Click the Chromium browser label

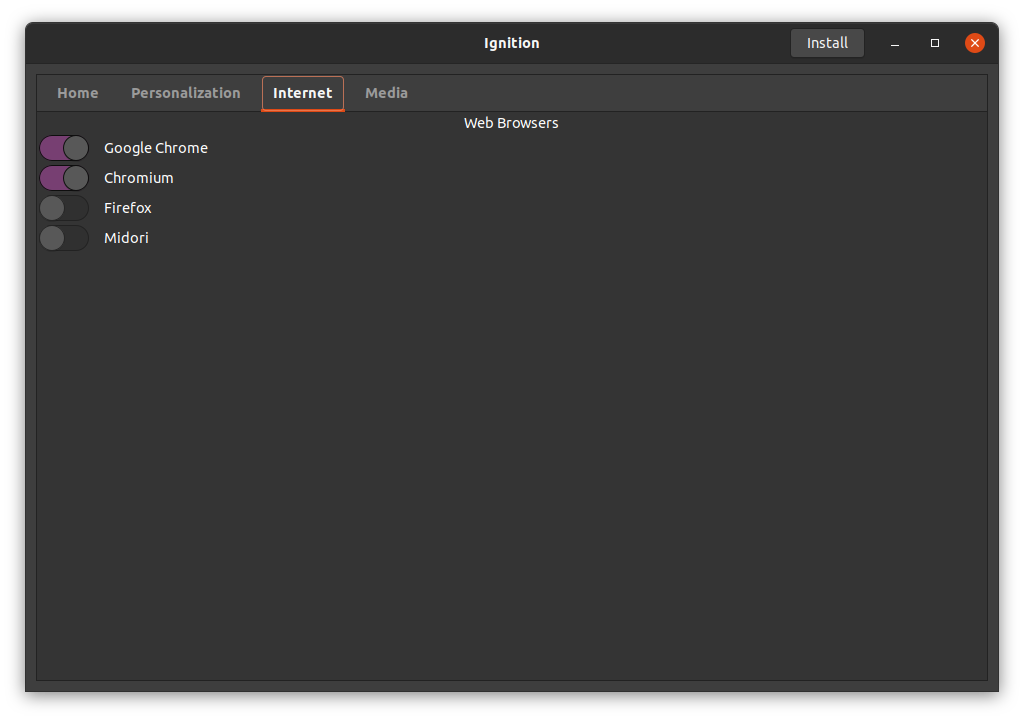pyautogui.click(x=138, y=177)
